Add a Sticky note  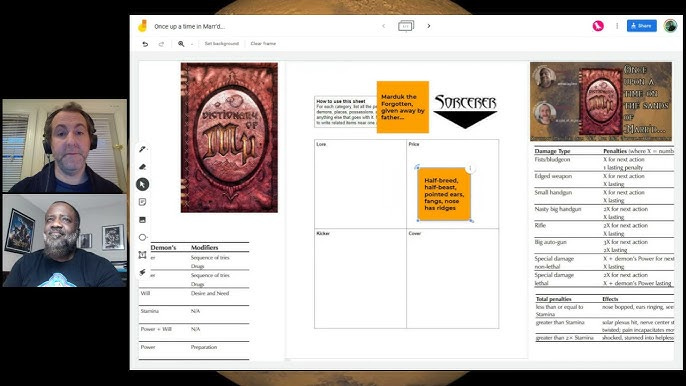click(x=142, y=202)
